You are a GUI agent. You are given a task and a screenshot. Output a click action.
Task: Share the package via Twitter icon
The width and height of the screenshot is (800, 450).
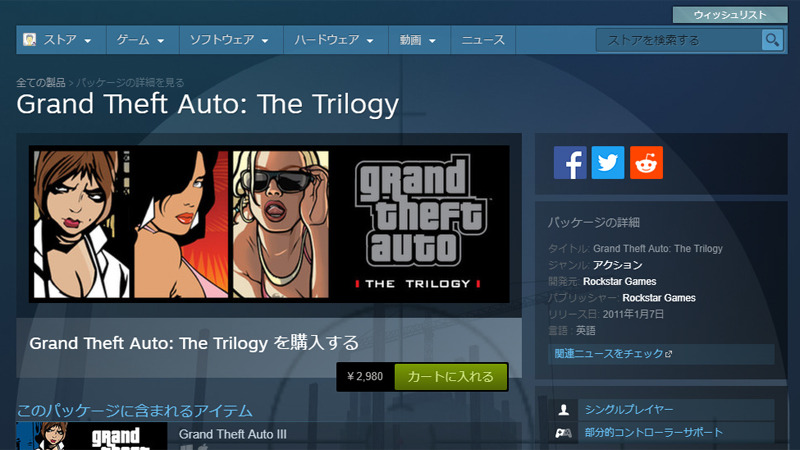[608, 163]
